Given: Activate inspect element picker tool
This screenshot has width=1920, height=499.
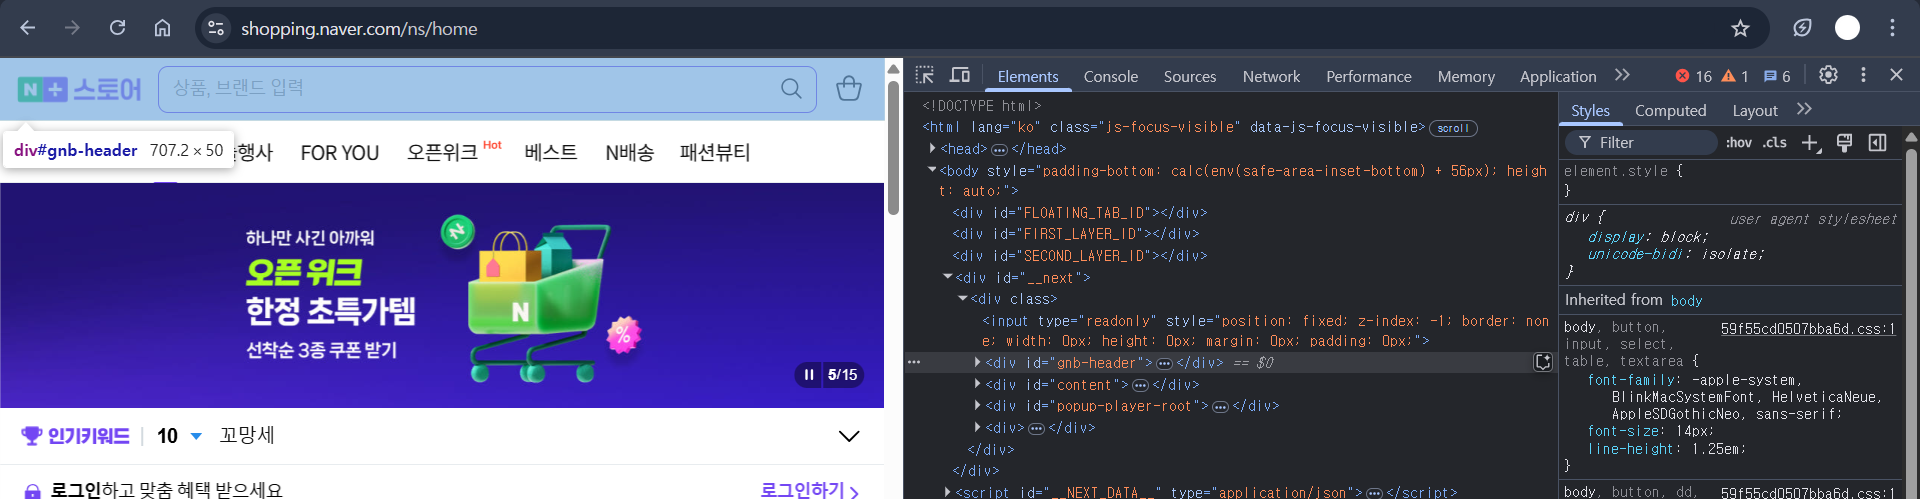Looking at the screenshot, I should (925, 75).
